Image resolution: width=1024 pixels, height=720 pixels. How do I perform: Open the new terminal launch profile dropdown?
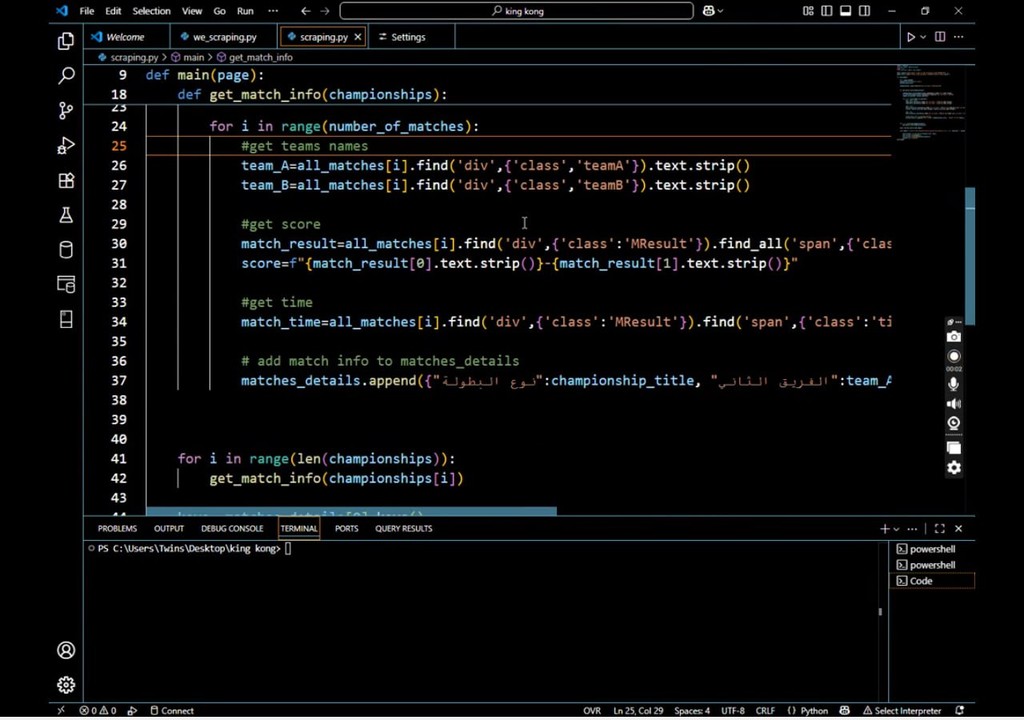896,529
